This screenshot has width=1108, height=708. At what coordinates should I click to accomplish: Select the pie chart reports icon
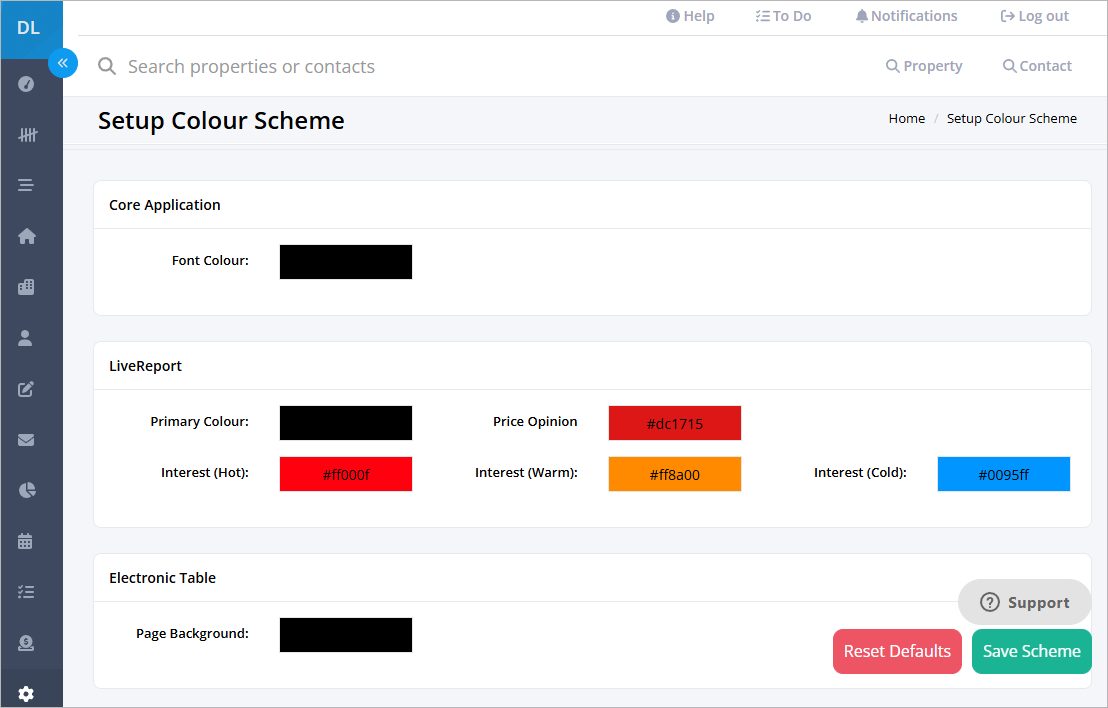click(x=26, y=491)
